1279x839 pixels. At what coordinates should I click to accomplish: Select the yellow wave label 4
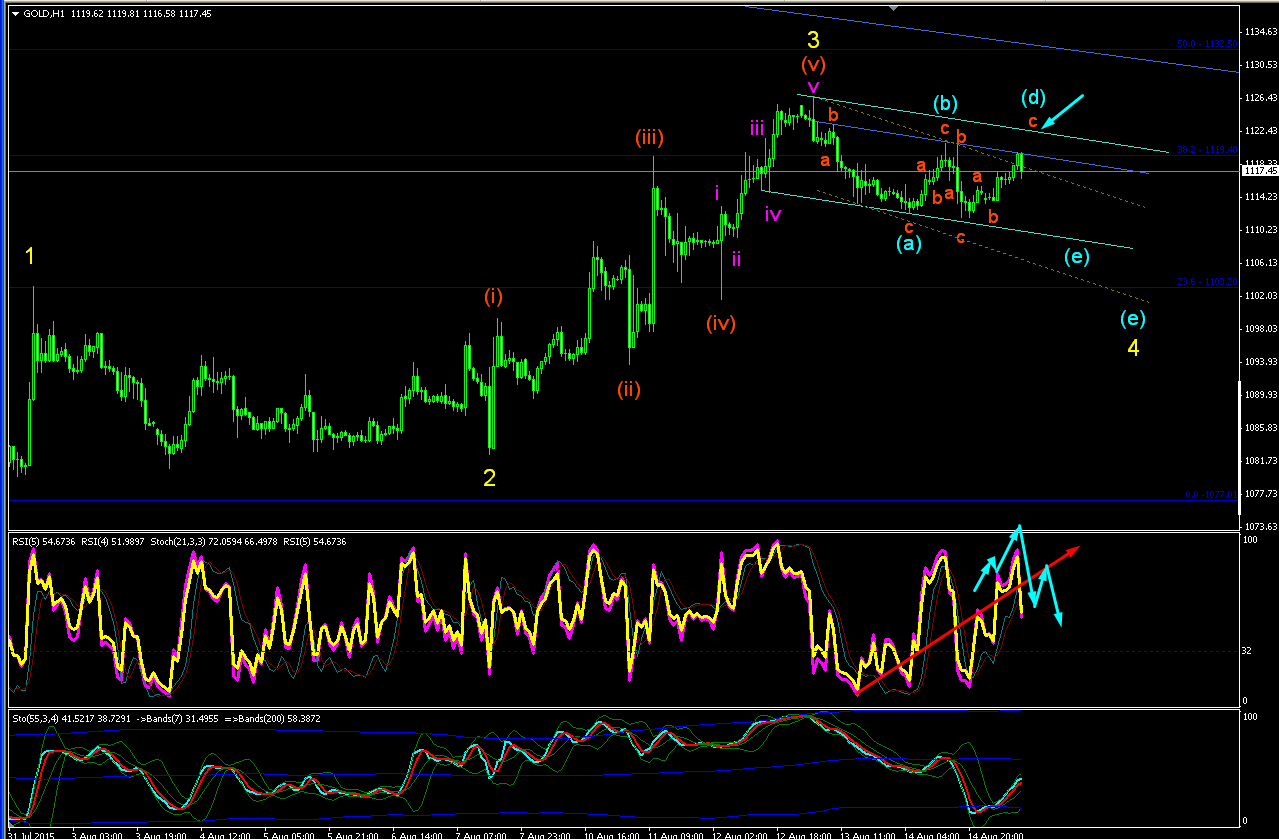[x=1133, y=348]
